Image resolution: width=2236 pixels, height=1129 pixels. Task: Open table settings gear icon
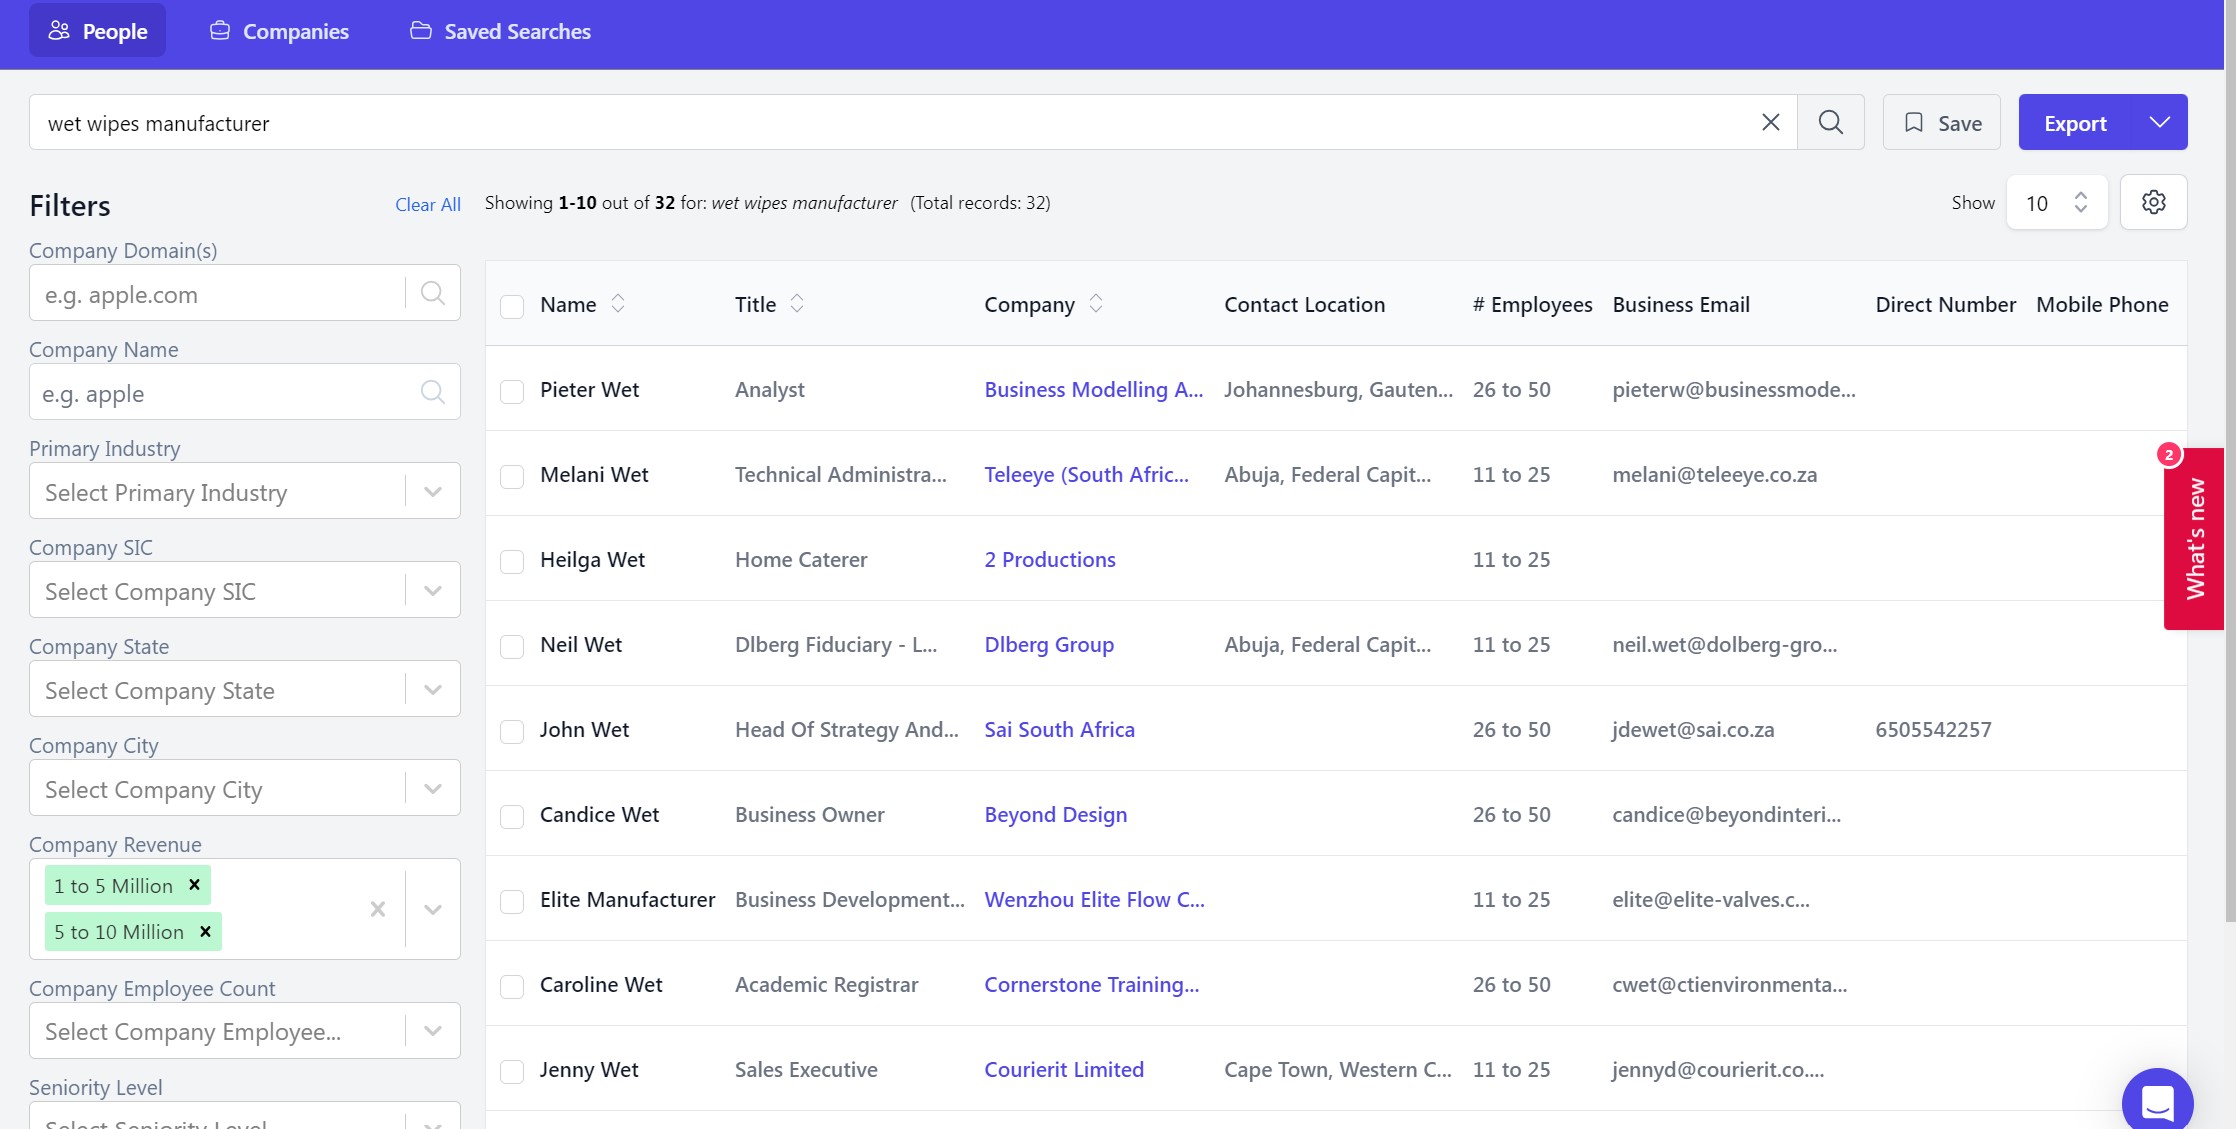click(x=2153, y=202)
